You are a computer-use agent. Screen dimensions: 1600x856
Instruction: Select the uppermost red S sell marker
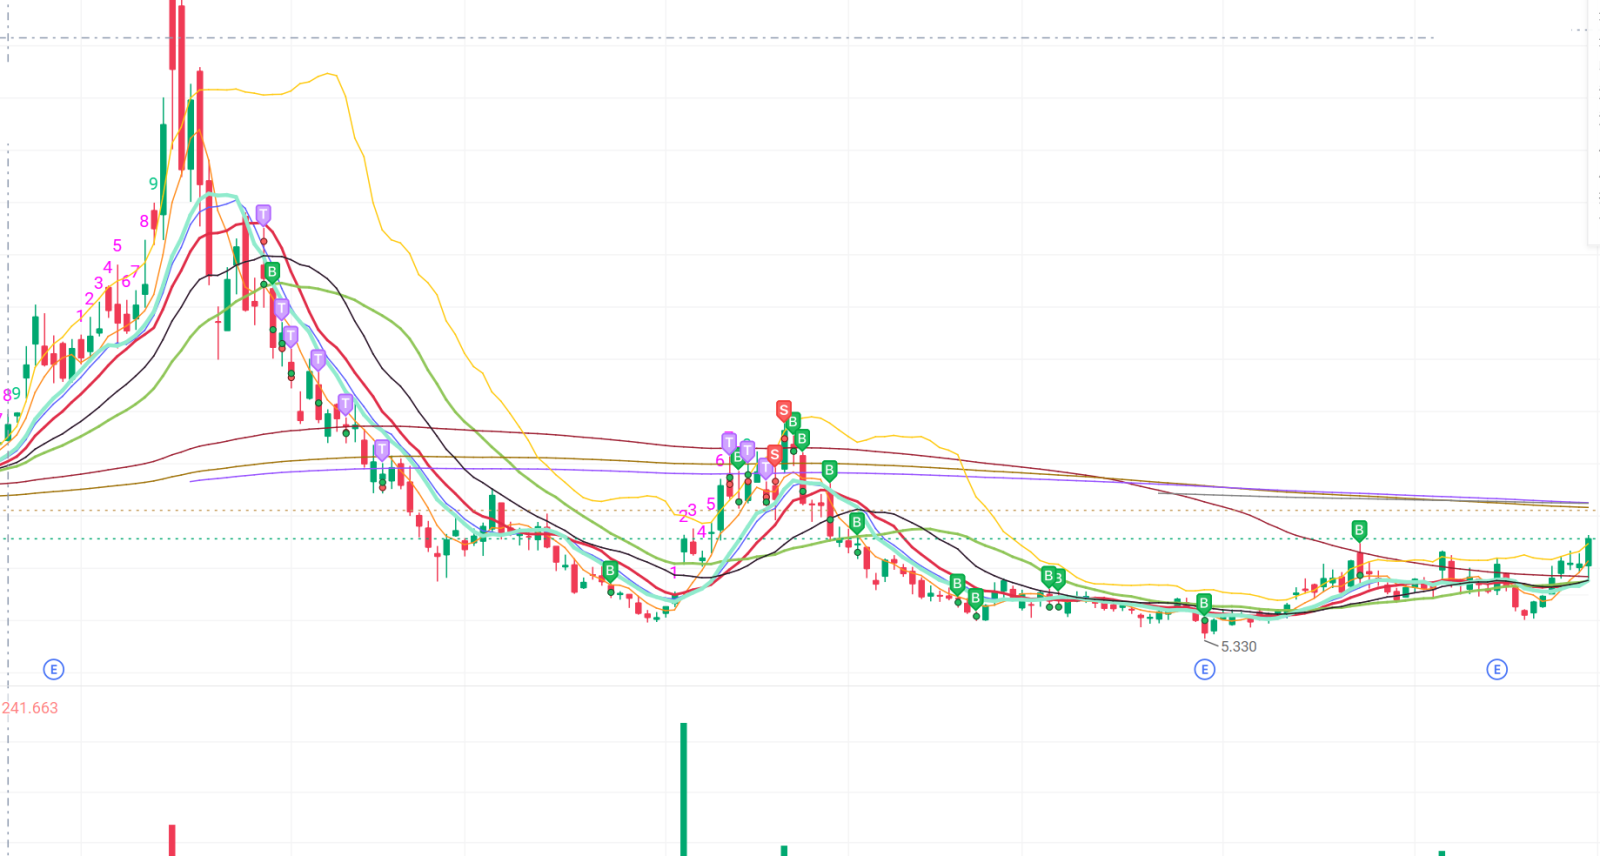click(784, 410)
